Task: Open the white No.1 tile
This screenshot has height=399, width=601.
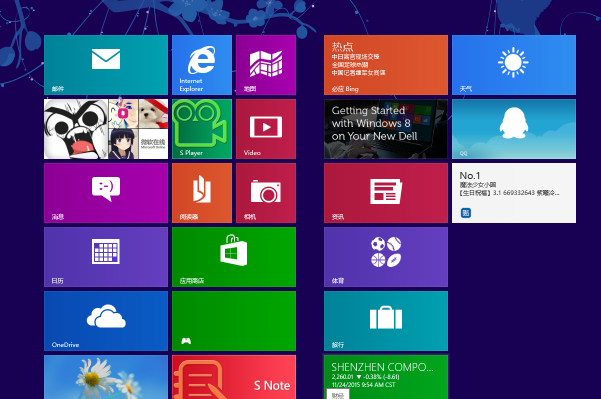Action: (514, 193)
